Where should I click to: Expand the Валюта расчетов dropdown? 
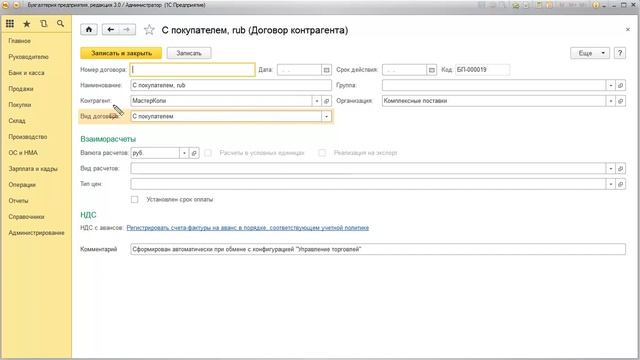184,153
